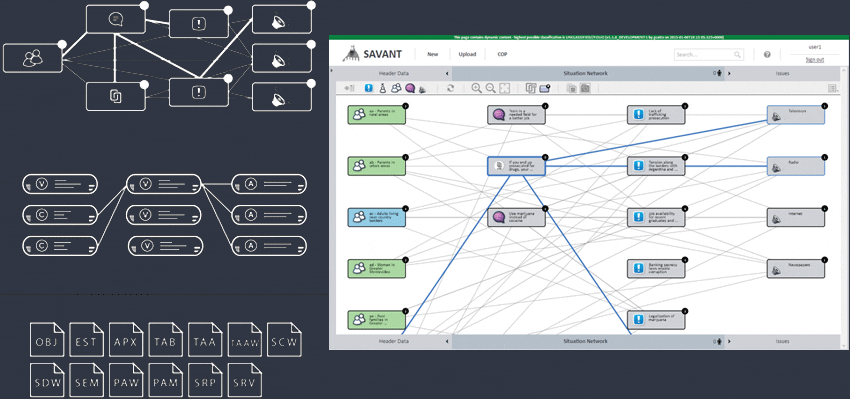Select 'Lack of trafficking prosecution' node
This screenshot has width=850, height=399.
[x=656, y=115]
